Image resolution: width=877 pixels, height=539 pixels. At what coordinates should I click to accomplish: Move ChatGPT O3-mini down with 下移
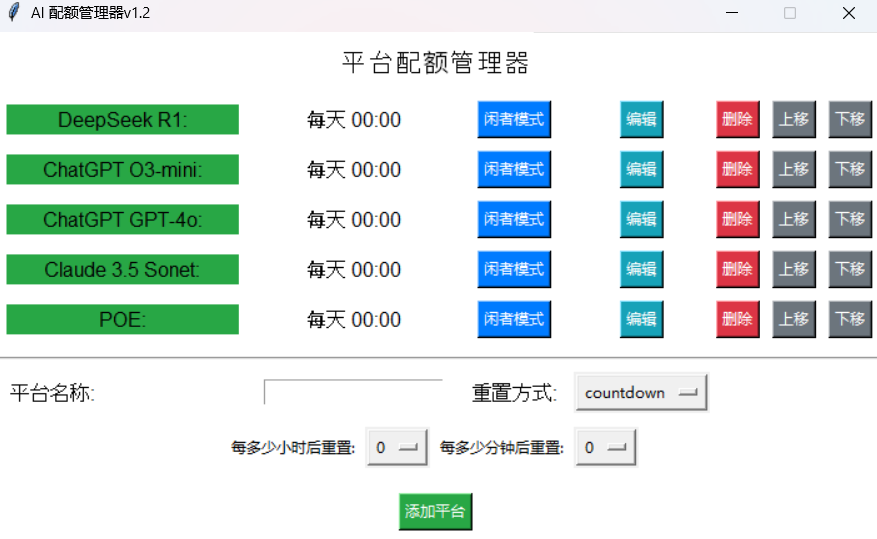[x=850, y=169]
